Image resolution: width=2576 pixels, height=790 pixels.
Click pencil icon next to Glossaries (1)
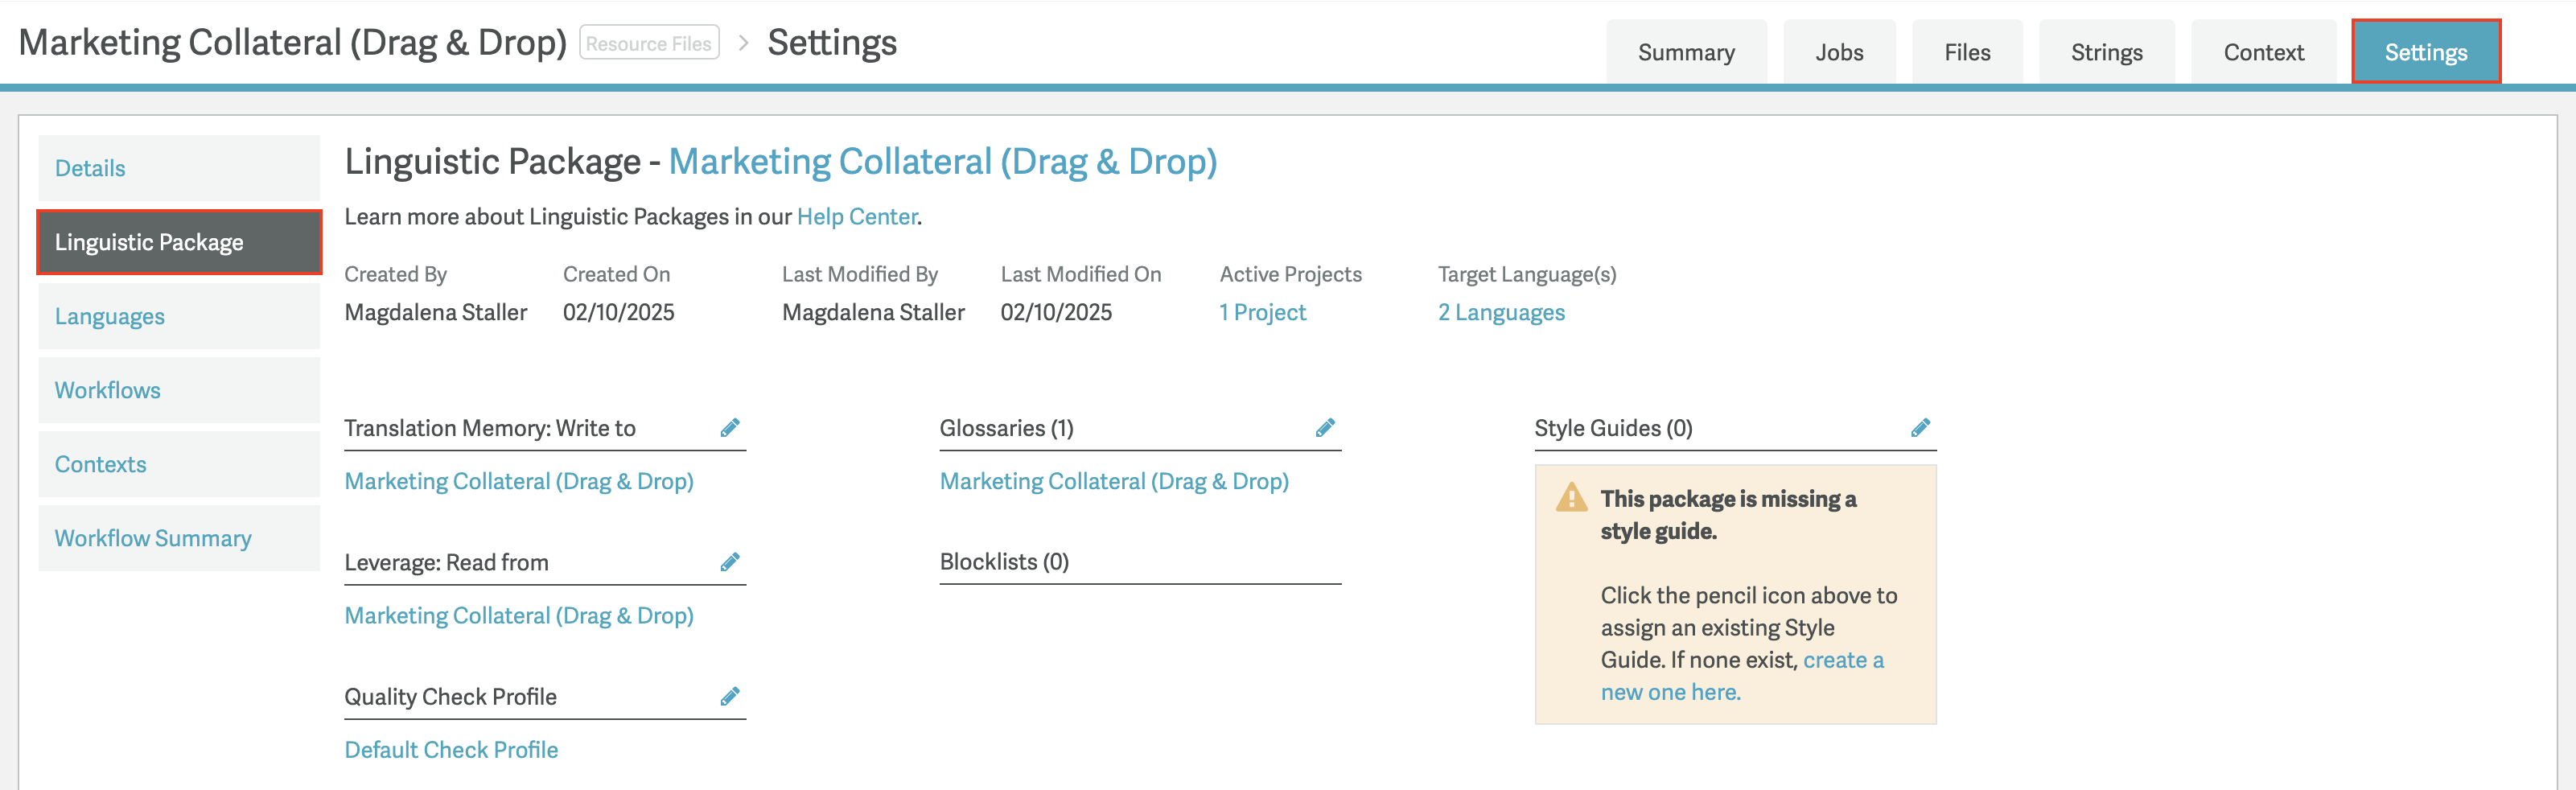point(1325,428)
